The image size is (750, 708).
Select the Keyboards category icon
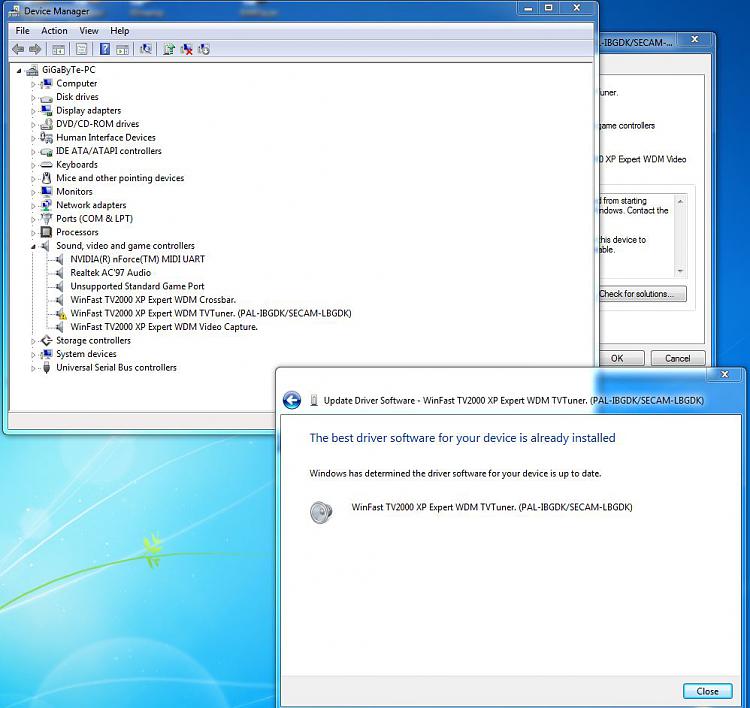pos(46,165)
